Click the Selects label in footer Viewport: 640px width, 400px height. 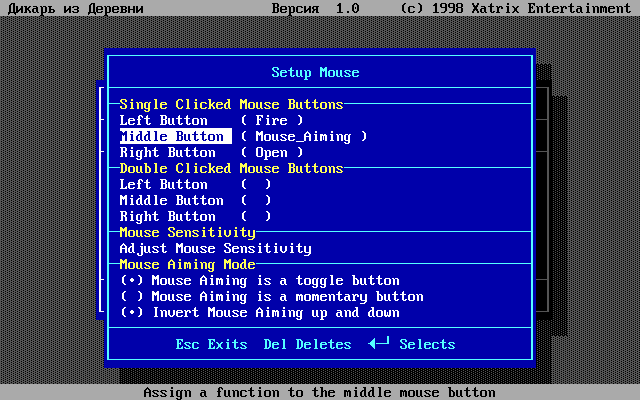tap(427, 344)
